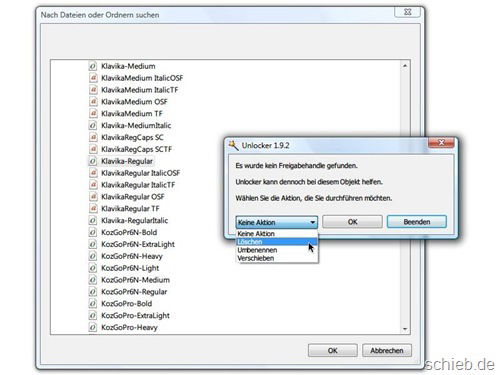Click the font icon beside KozGoPr6N-Heavy

93,256
